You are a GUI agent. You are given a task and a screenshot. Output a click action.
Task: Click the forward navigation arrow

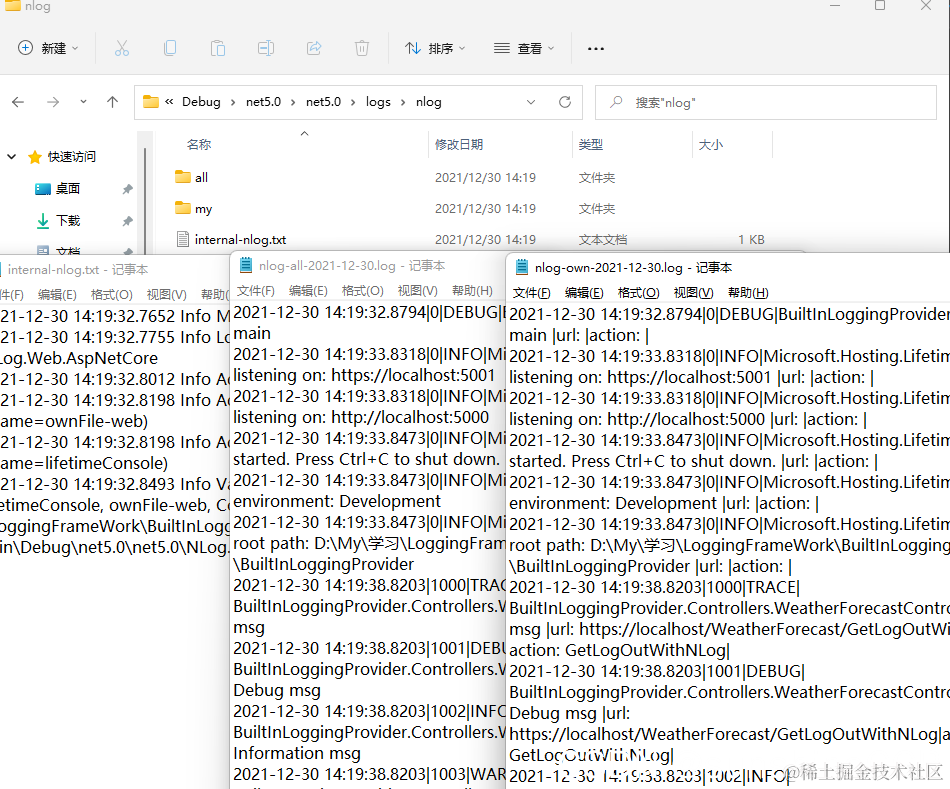click(53, 102)
